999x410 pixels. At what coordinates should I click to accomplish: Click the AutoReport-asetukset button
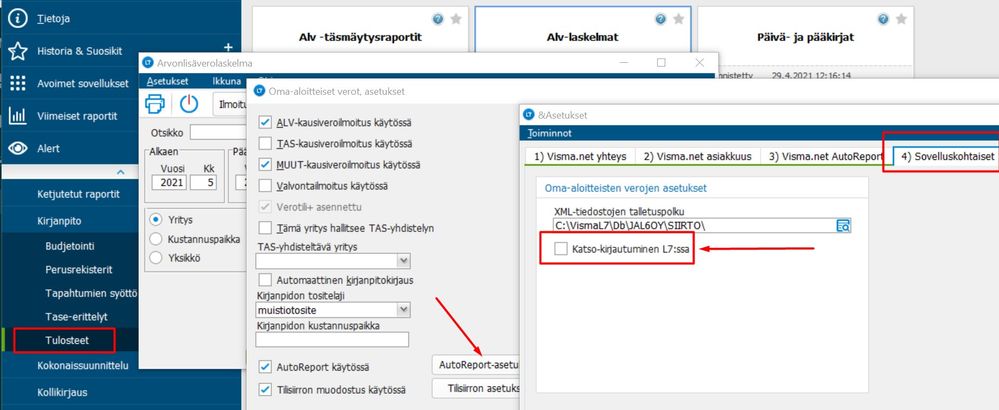coord(476,365)
